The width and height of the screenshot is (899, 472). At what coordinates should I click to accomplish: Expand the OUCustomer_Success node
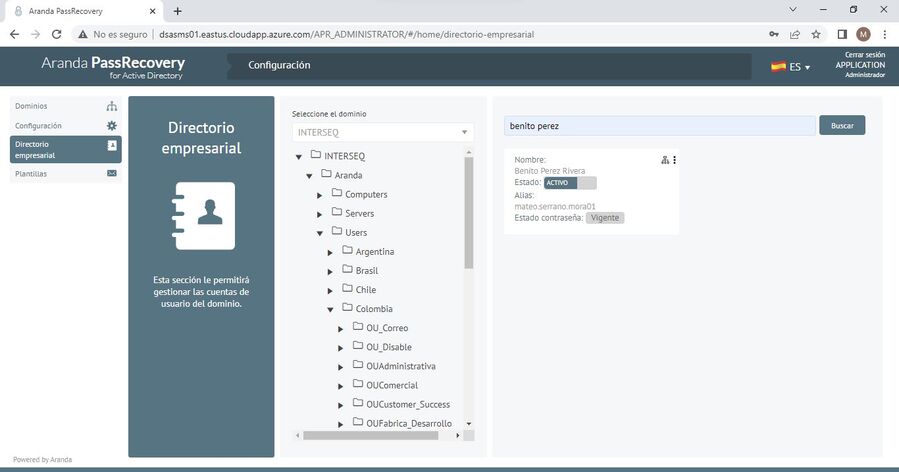(340, 405)
